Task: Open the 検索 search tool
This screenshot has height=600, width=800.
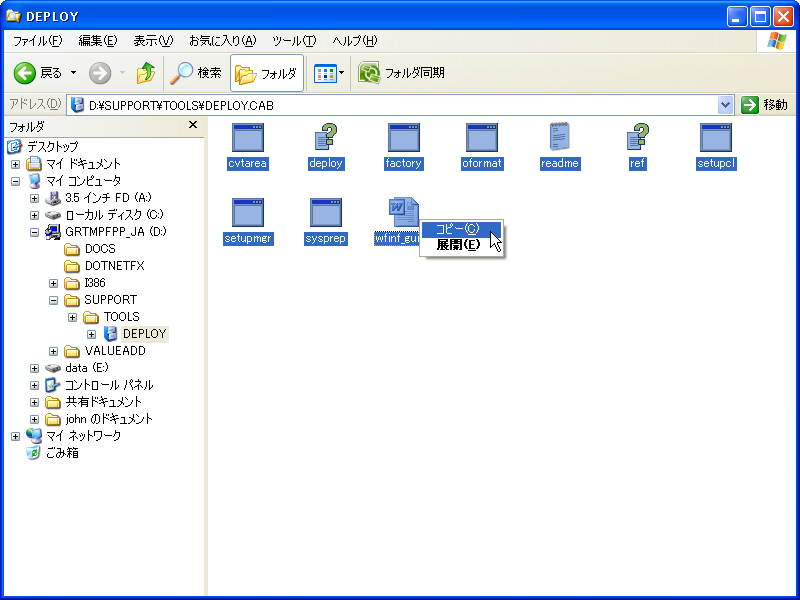Action: pos(196,73)
